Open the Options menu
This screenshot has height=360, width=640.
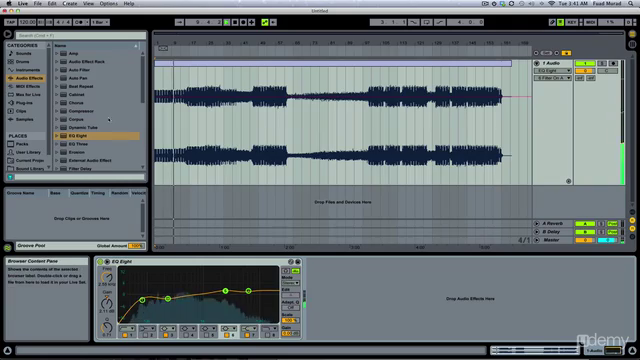(109, 4)
